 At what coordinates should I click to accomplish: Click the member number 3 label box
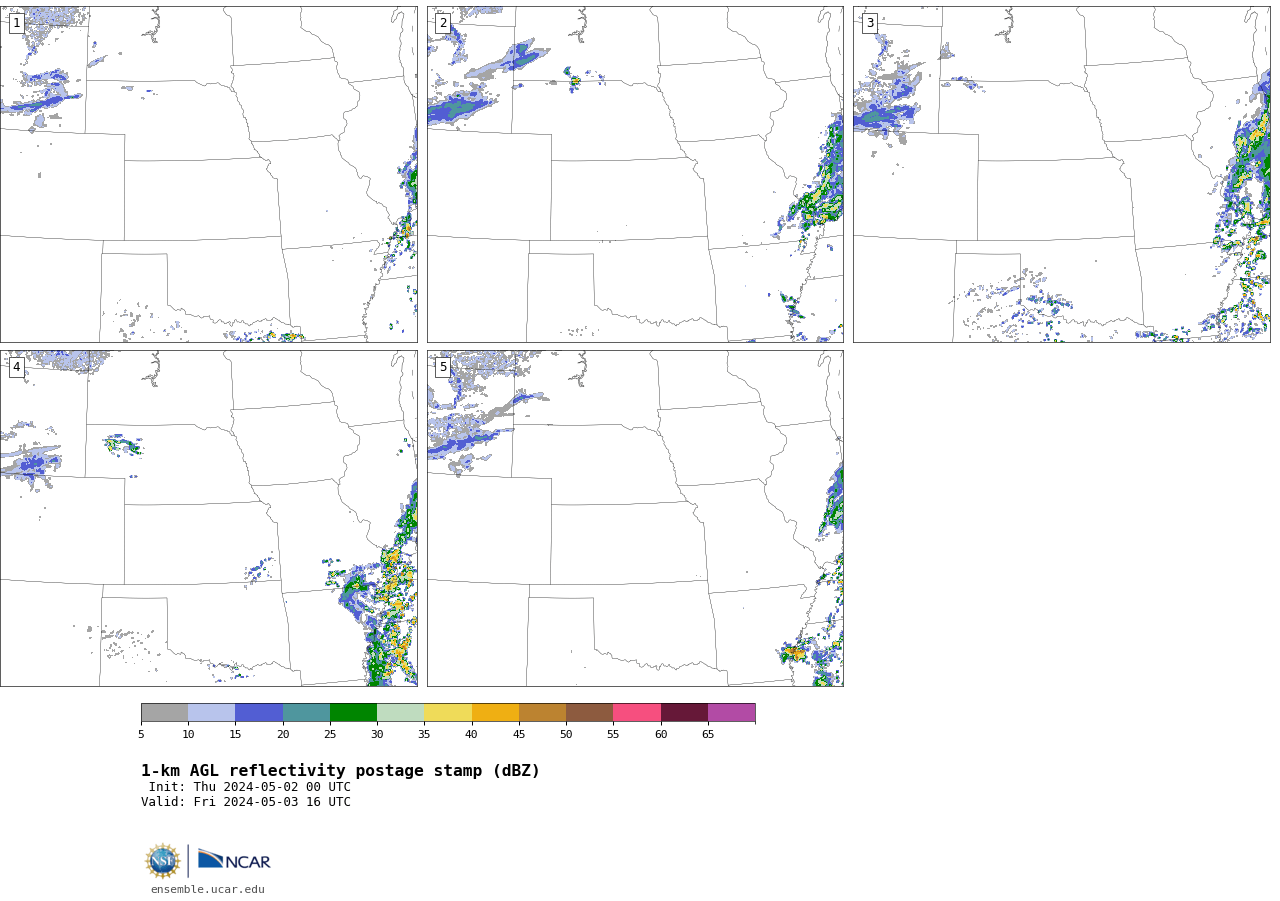(x=870, y=23)
